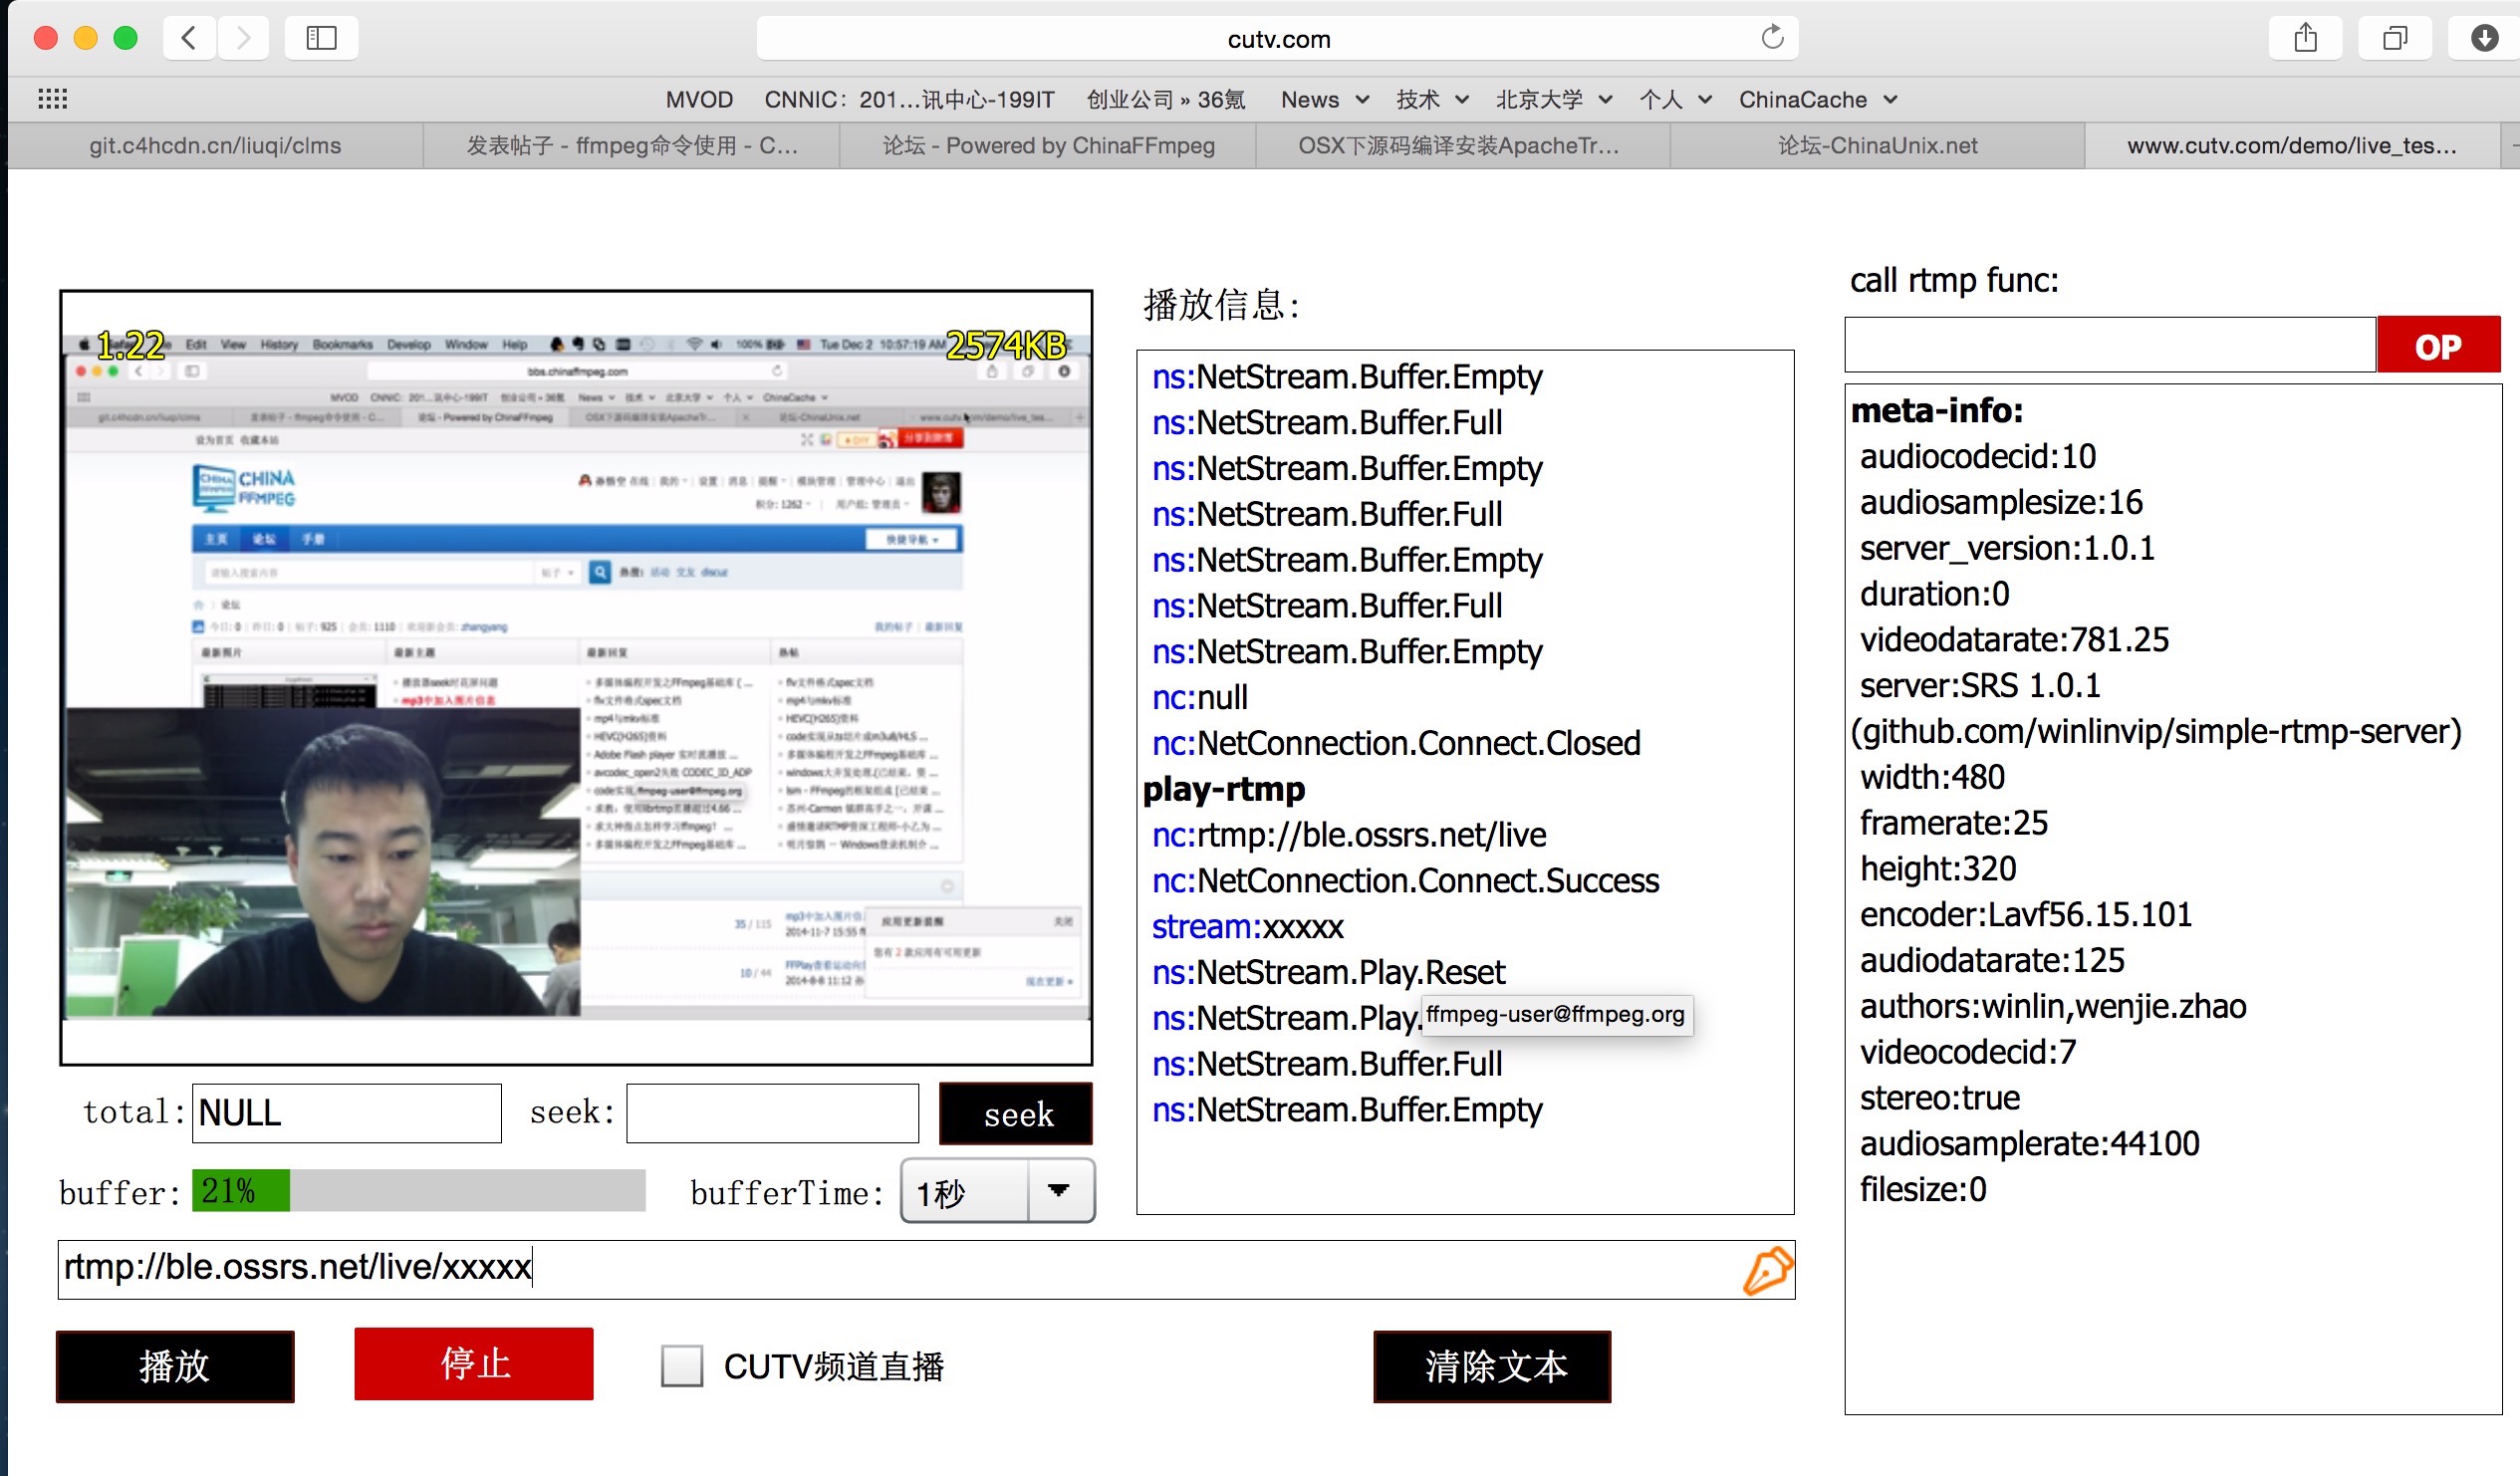Click the Safari forward arrow button
Viewport: 2520px width, 1476px height.
[x=243, y=38]
